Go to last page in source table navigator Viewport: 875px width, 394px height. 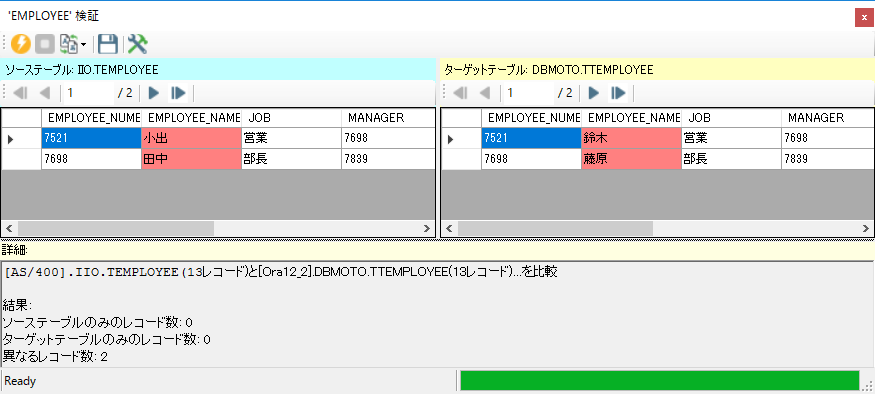tap(178, 93)
